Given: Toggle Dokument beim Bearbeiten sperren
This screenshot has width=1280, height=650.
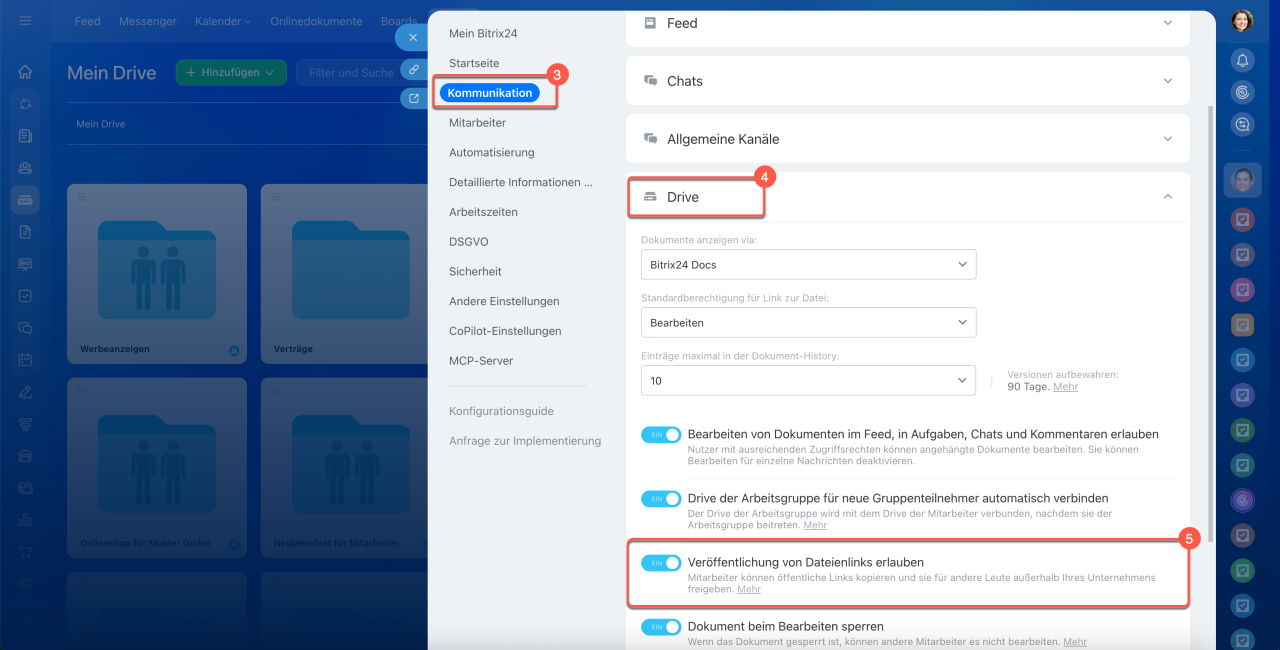Looking at the screenshot, I should pos(661,627).
